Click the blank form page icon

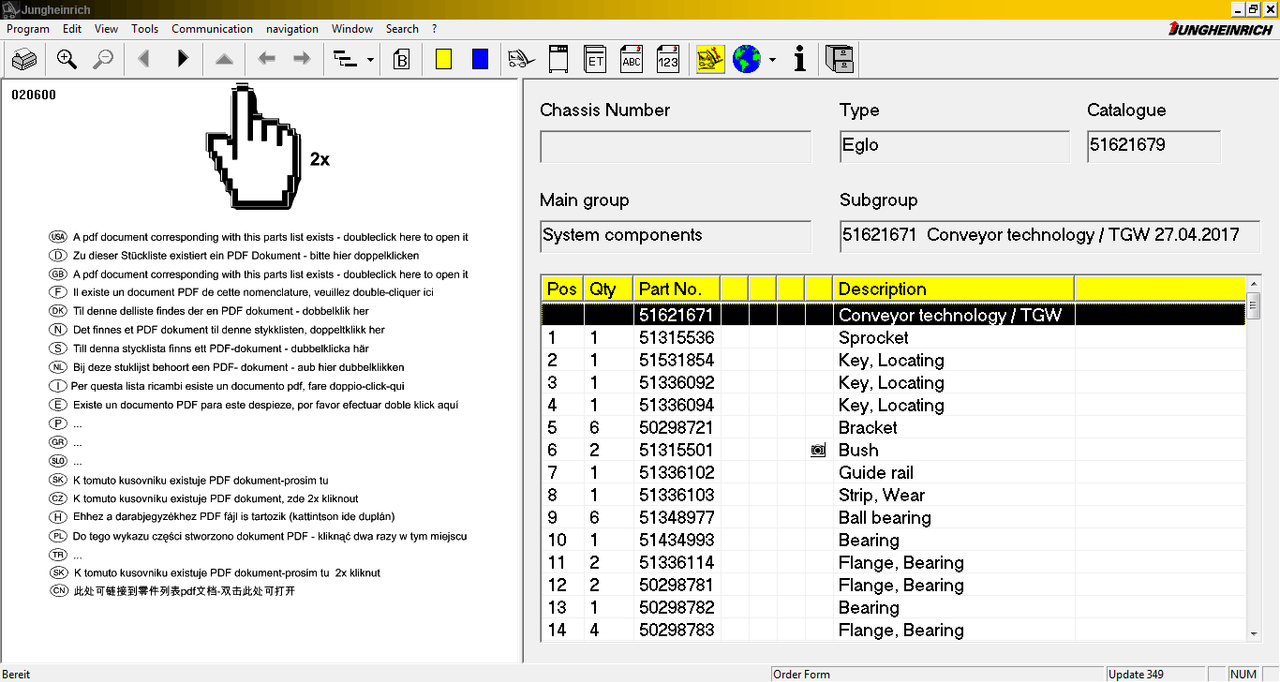click(x=559, y=60)
